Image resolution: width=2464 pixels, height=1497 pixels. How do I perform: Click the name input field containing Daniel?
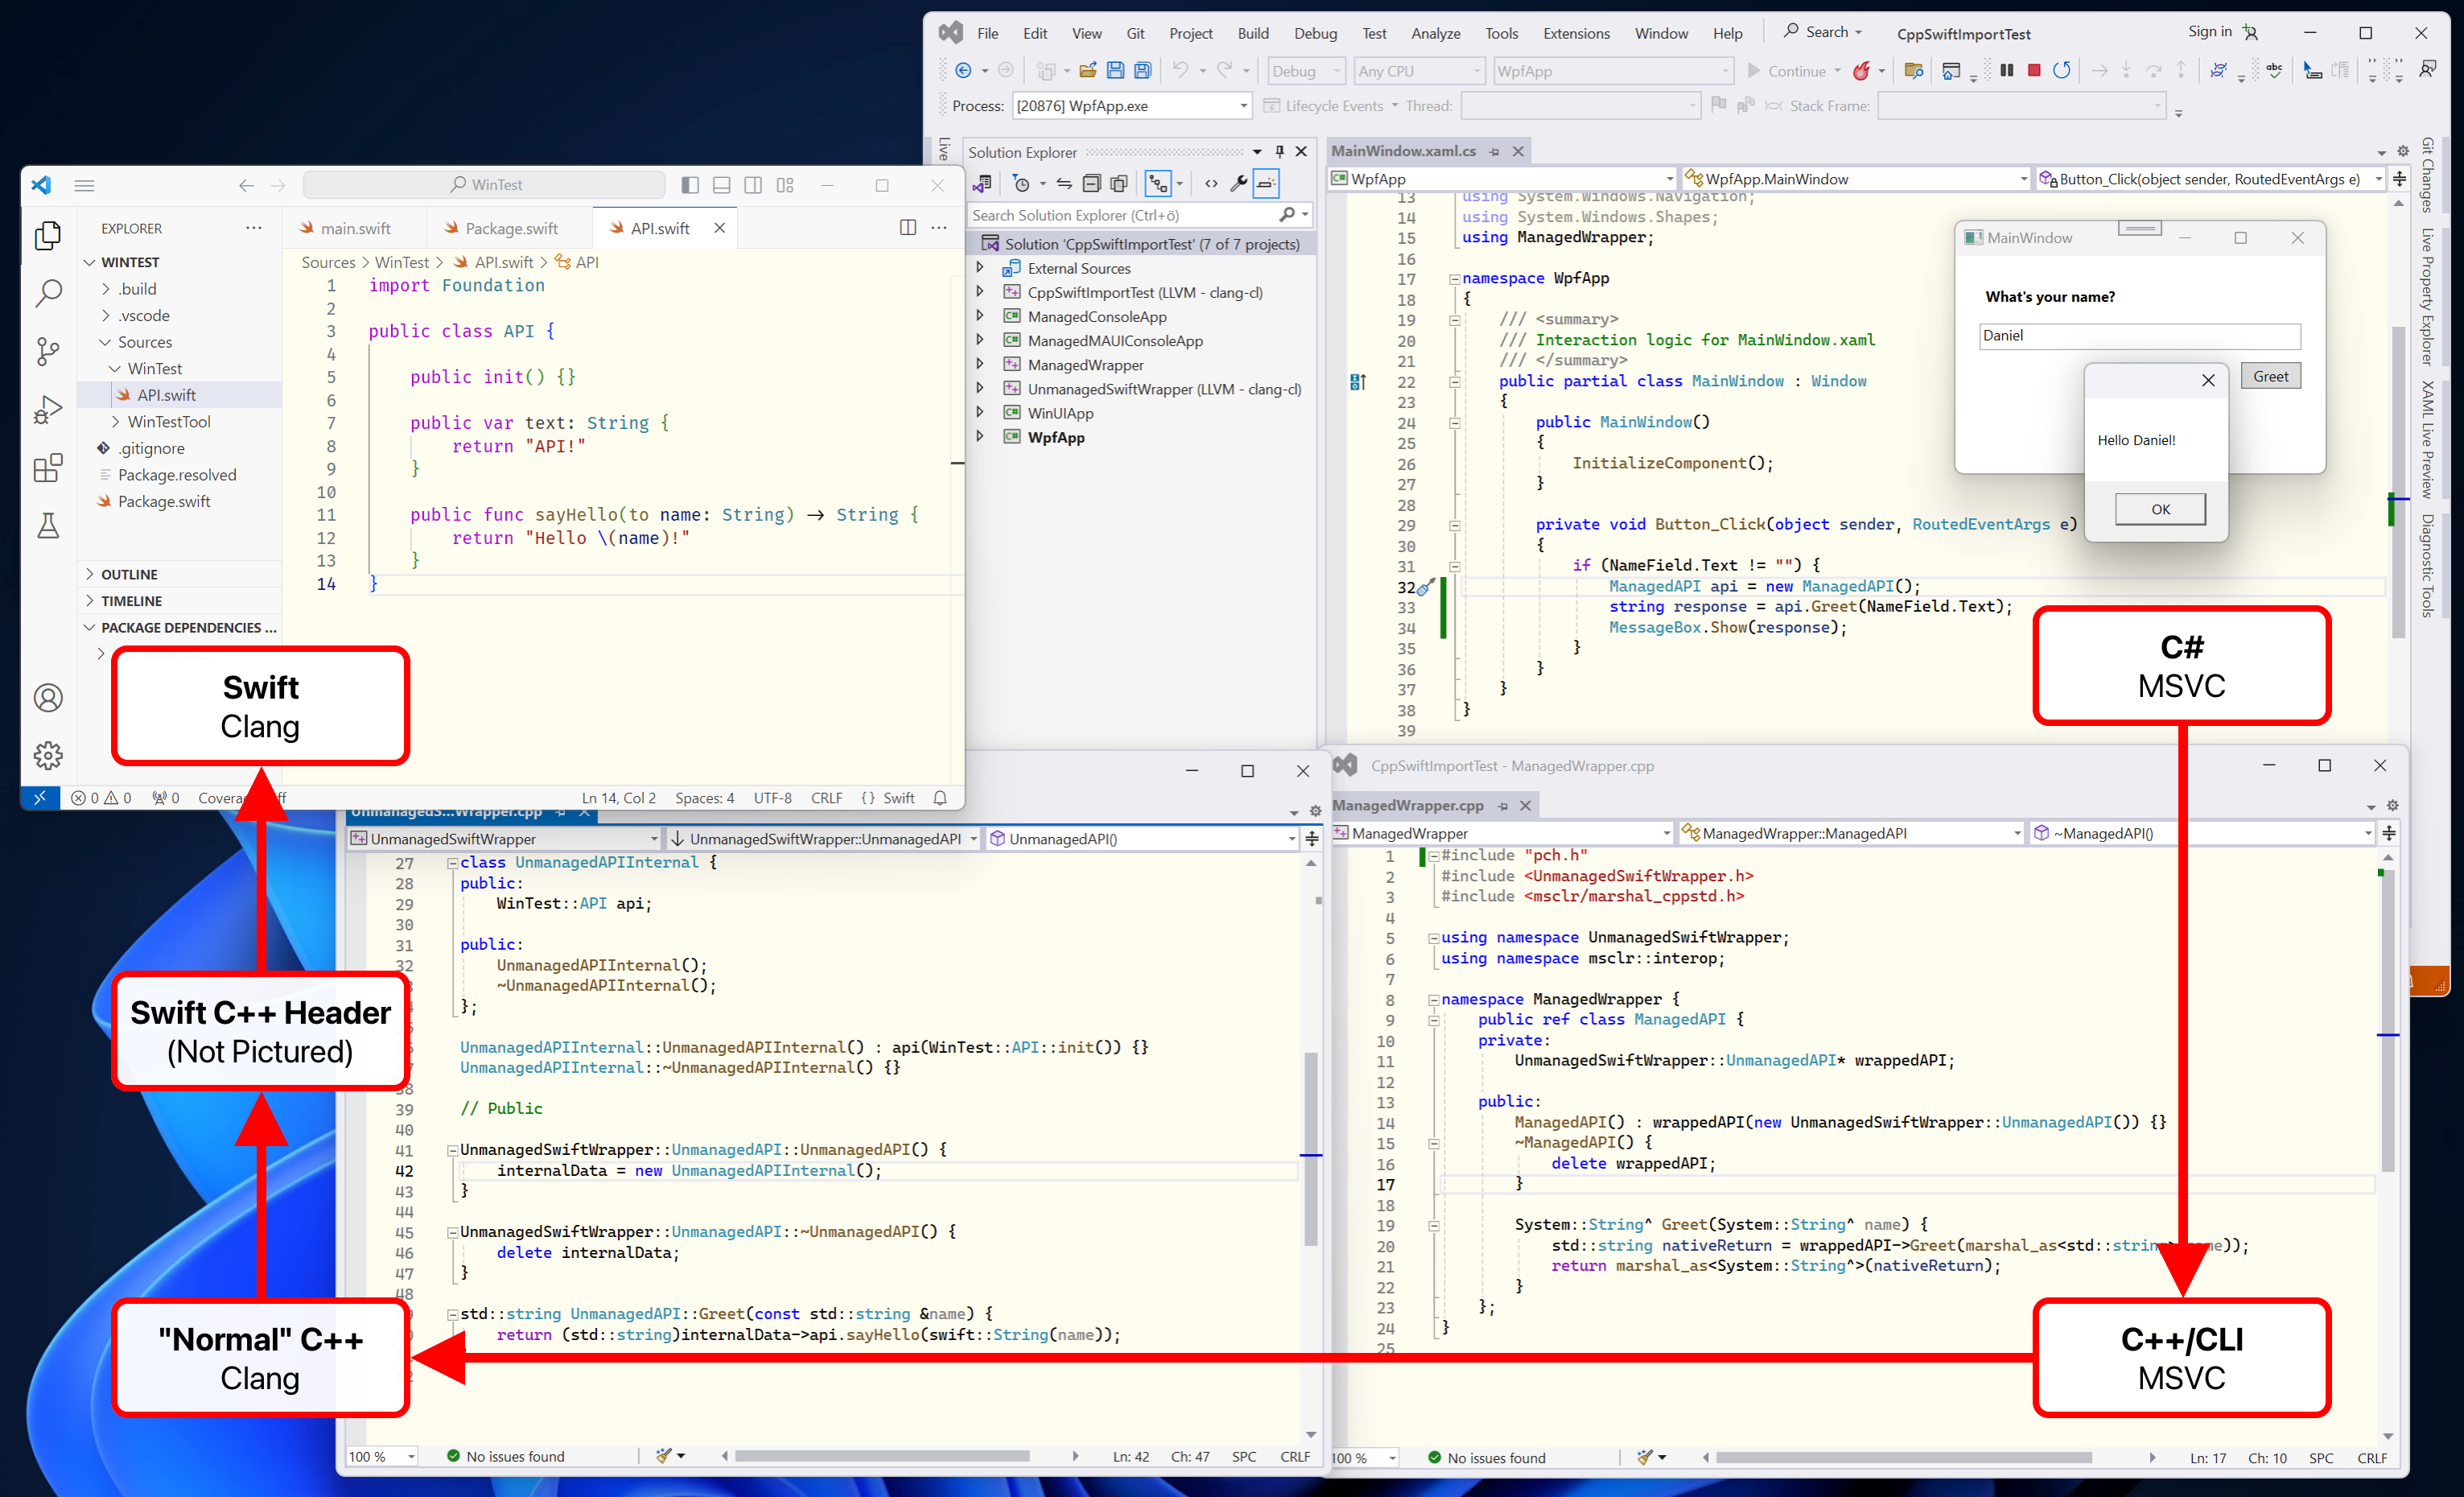coord(2138,336)
